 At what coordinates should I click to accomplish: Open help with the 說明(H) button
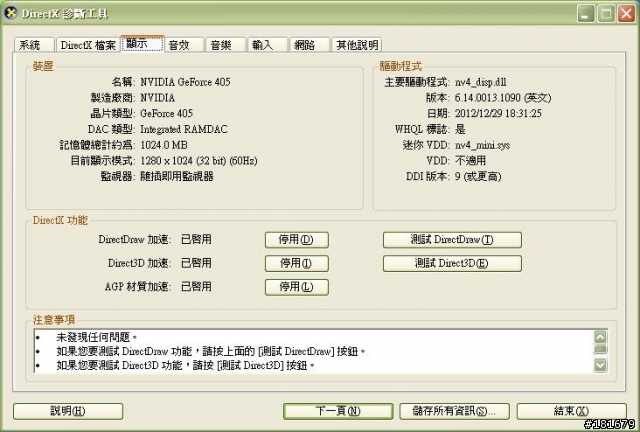pyautogui.click(x=68, y=411)
